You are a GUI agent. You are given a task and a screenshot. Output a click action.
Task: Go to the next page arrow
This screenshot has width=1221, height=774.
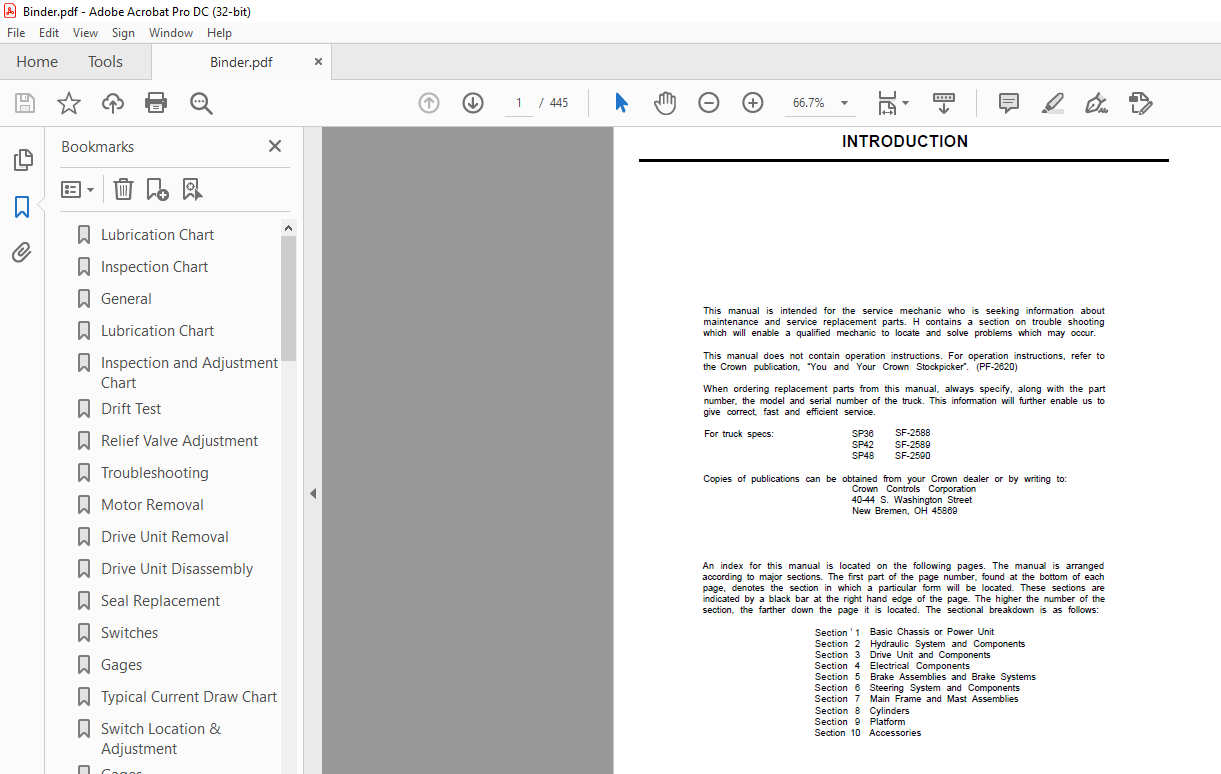473,103
